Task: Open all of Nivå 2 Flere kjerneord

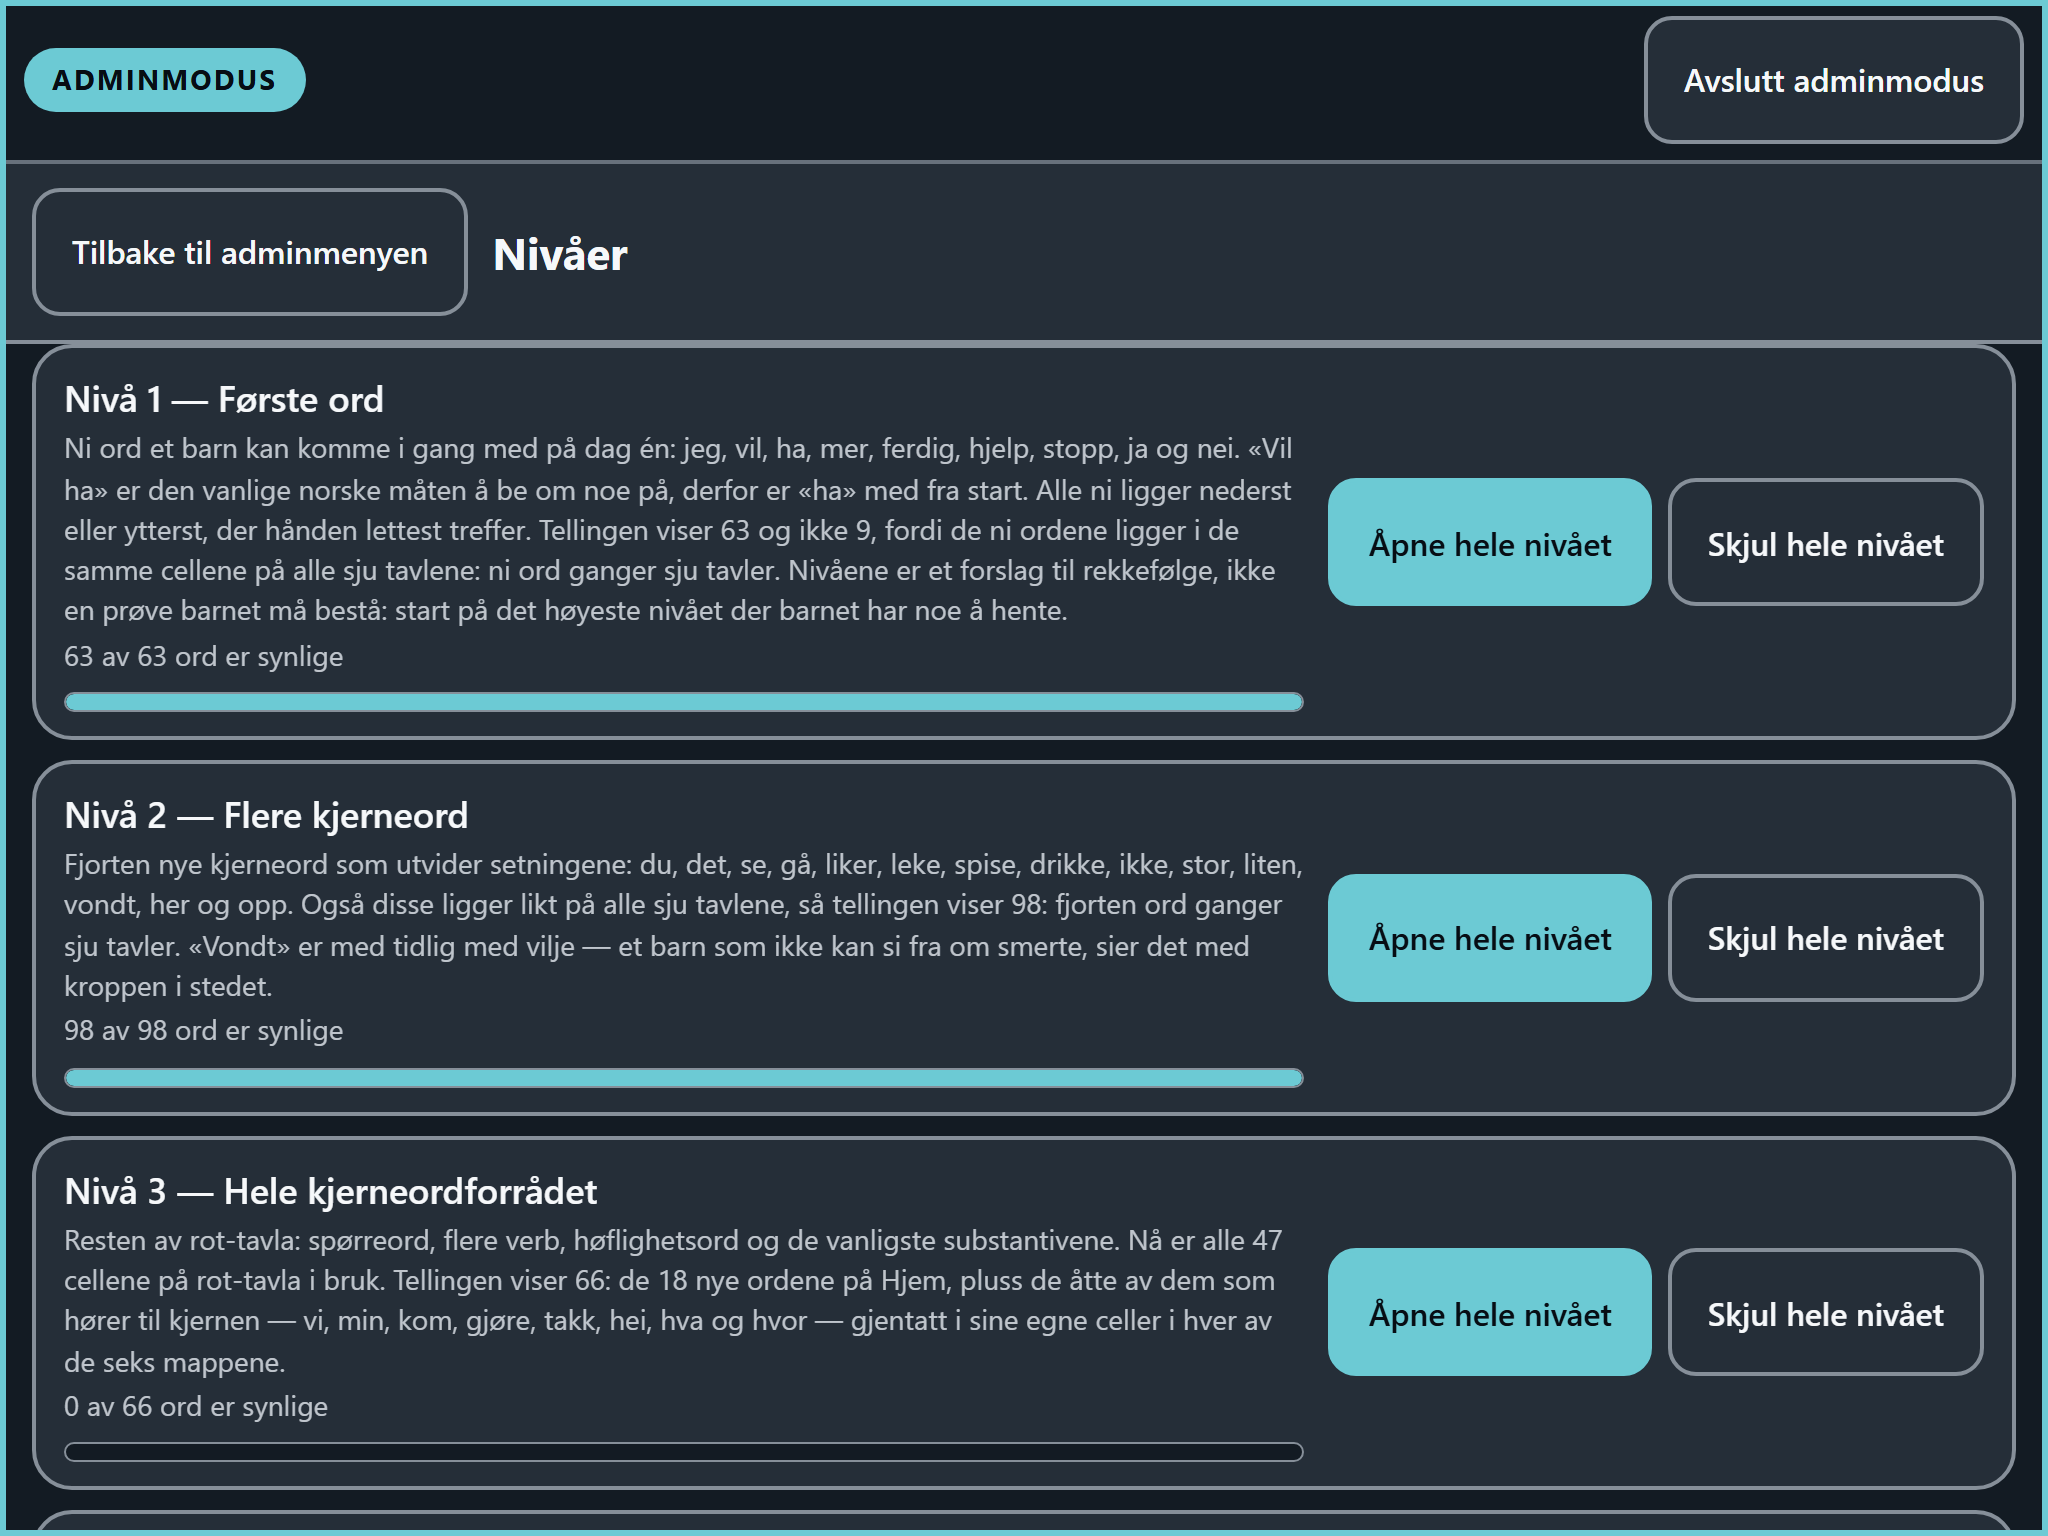Action: tap(1489, 938)
